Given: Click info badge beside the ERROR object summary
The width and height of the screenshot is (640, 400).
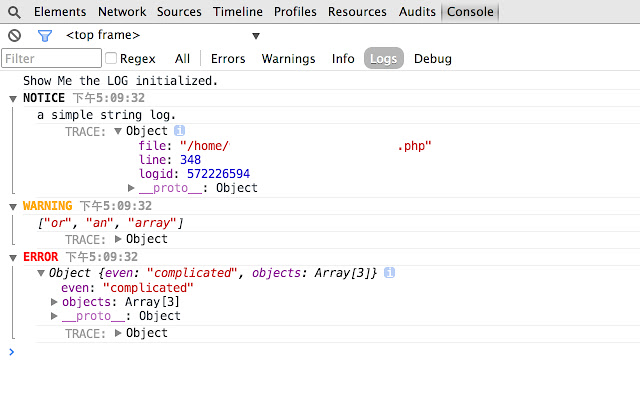Looking at the screenshot, I should point(389,273).
